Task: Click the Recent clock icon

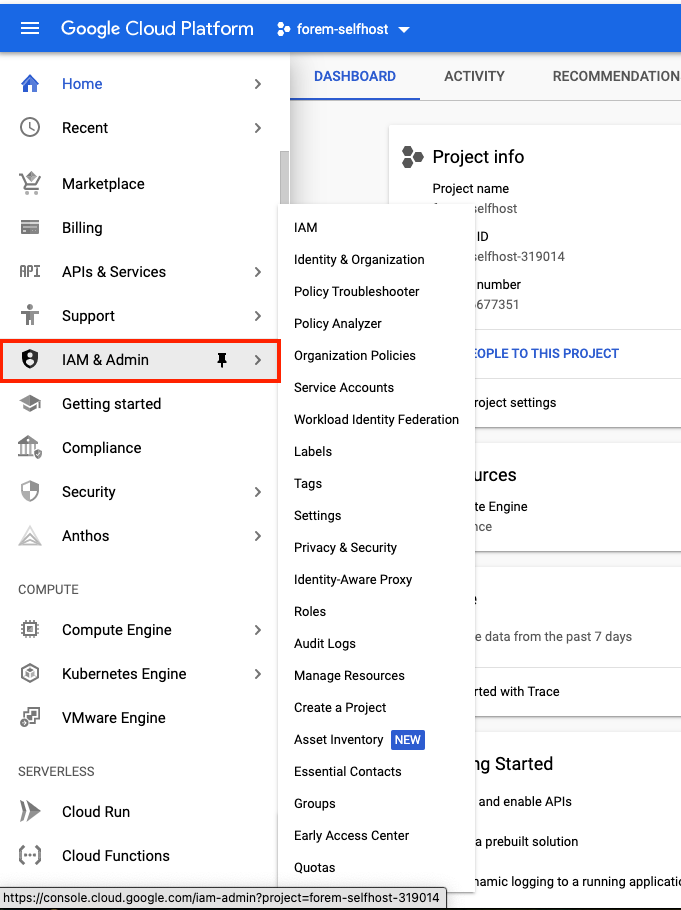Action: 30,128
